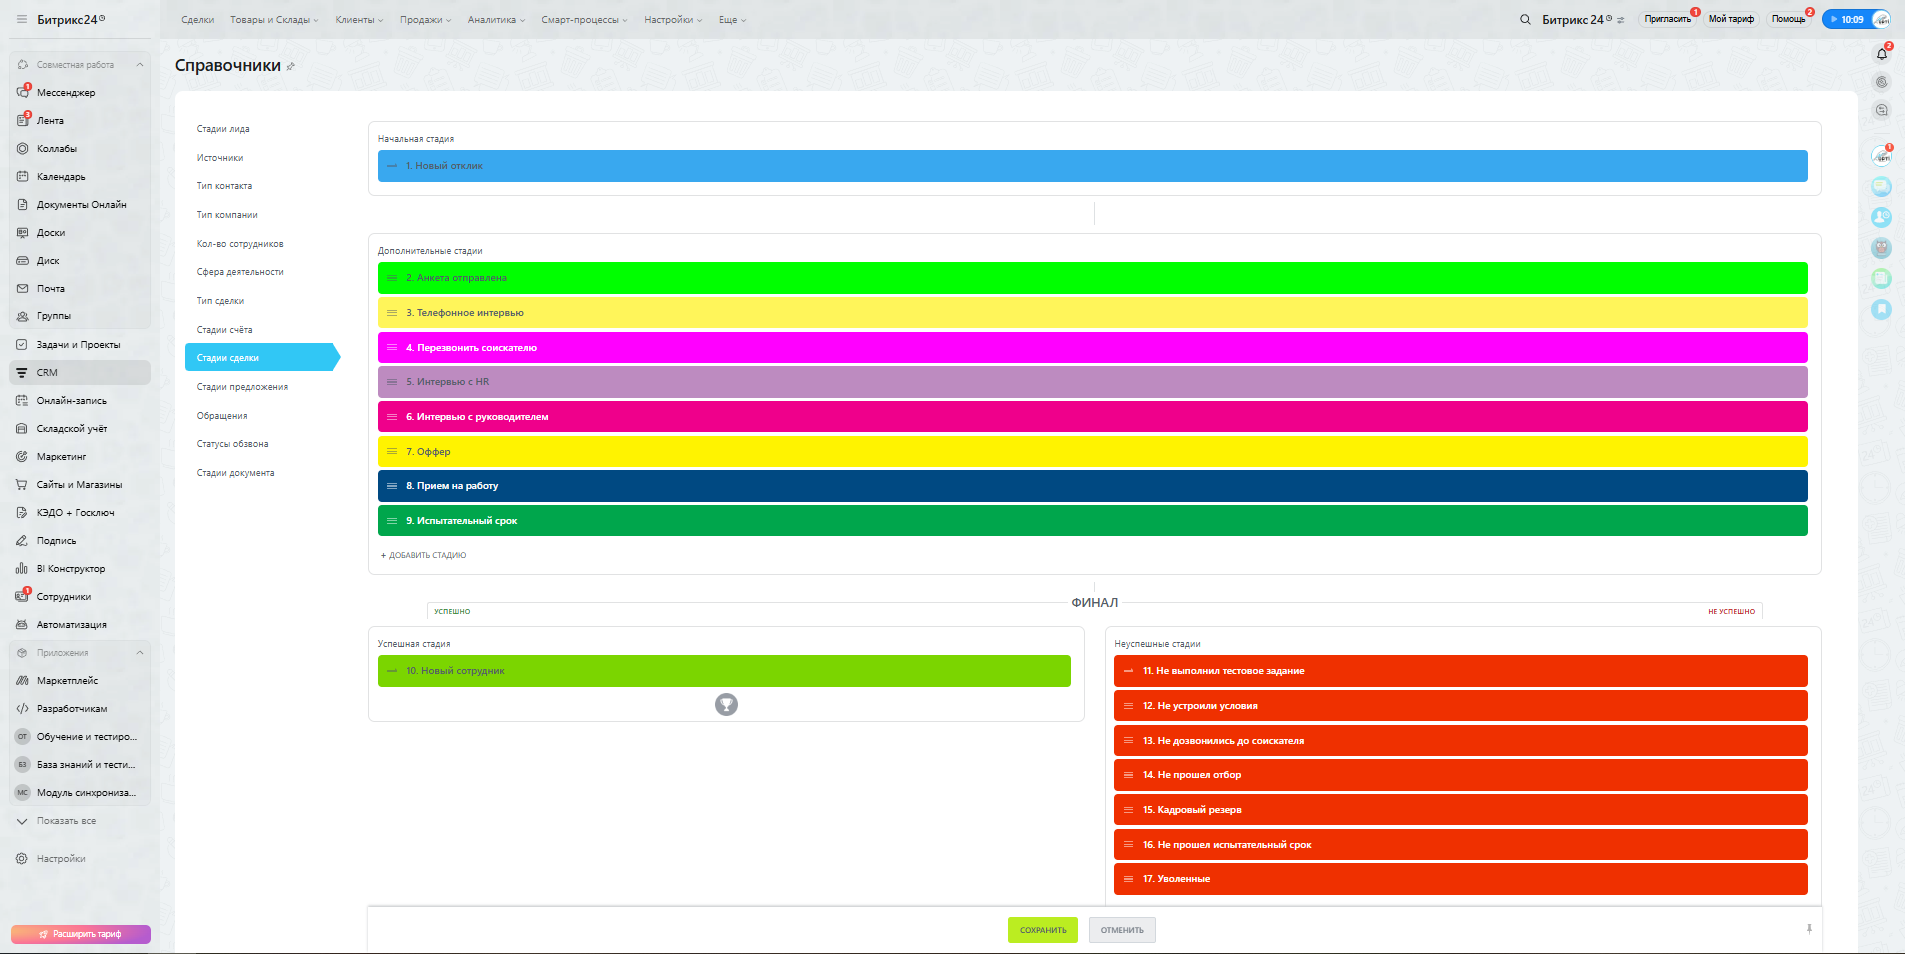The width and height of the screenshot is (1905, 954).
Task: Collapse the Совместная работа section
Action: coord(140,65)
